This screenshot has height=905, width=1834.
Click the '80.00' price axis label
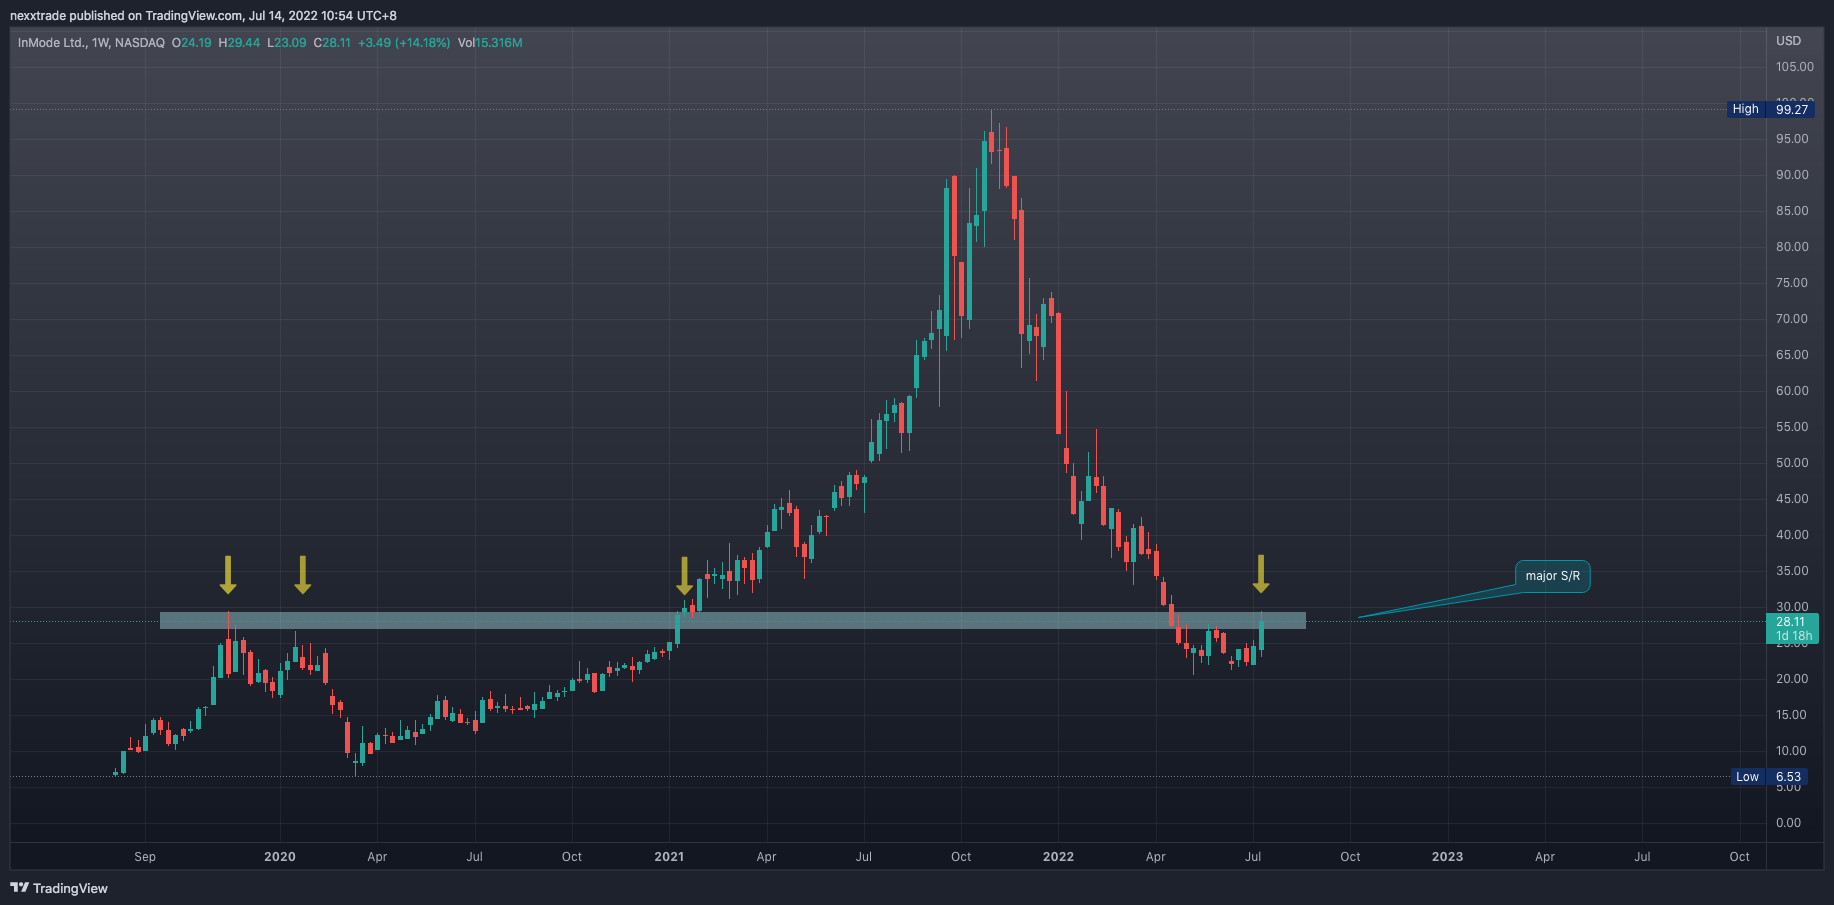(1792, 247)
